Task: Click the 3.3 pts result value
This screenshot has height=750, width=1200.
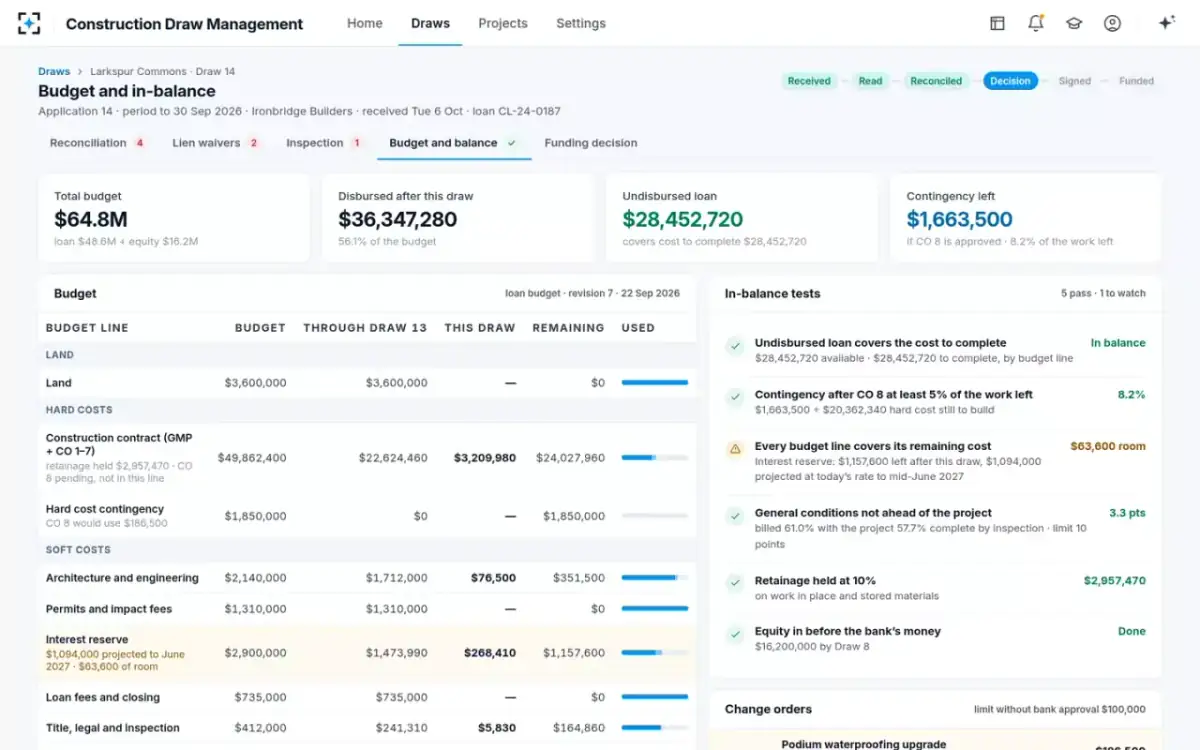Action: (x=1127, y=513)
